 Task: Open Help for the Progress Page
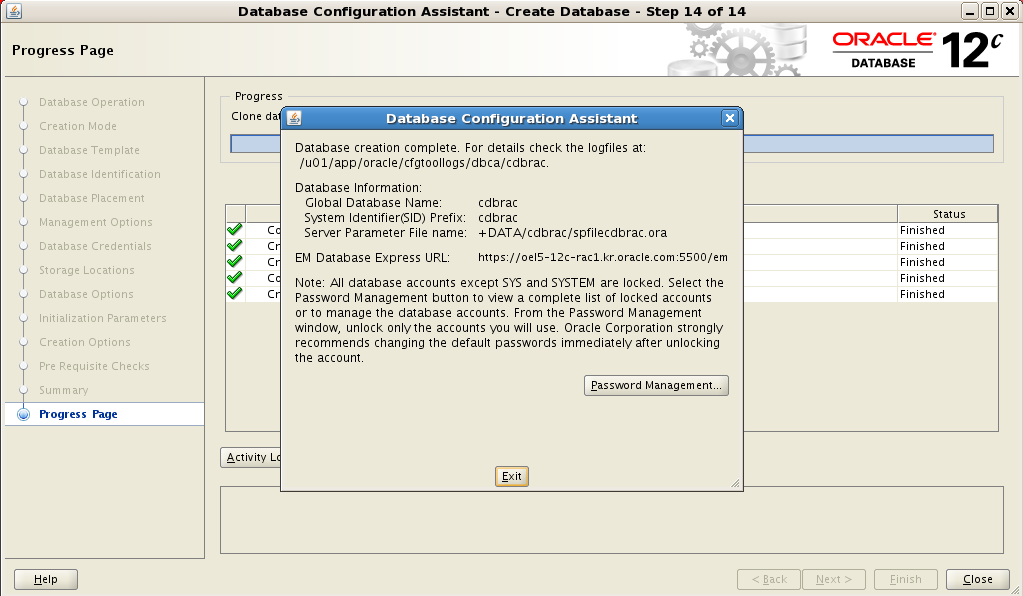point(45,579)
